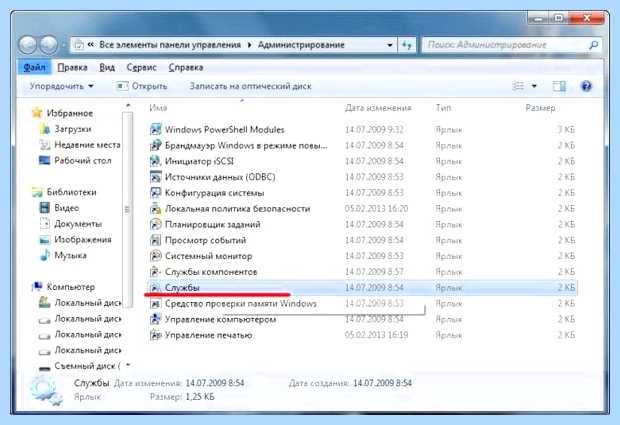Click the refresh button beside the address bar

pyautogui.click(x=407, y=45)
